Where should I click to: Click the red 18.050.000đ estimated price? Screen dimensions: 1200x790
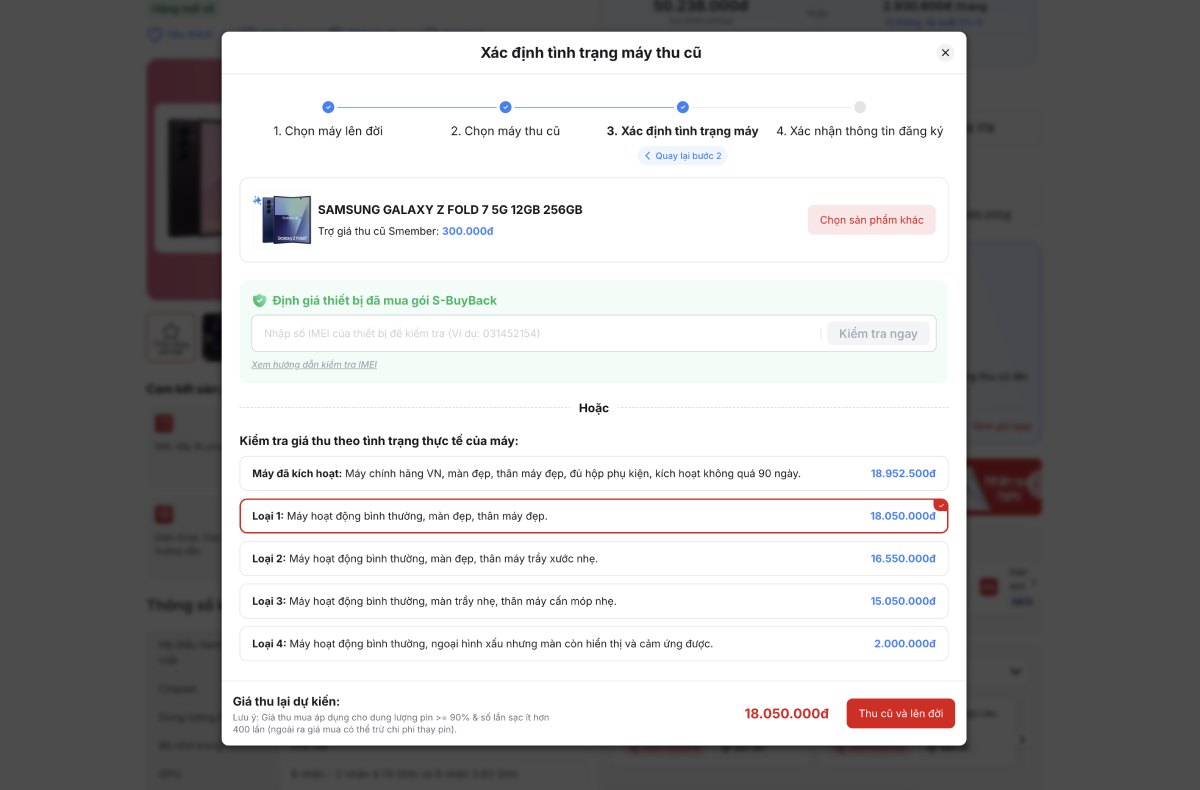[787, 714]
